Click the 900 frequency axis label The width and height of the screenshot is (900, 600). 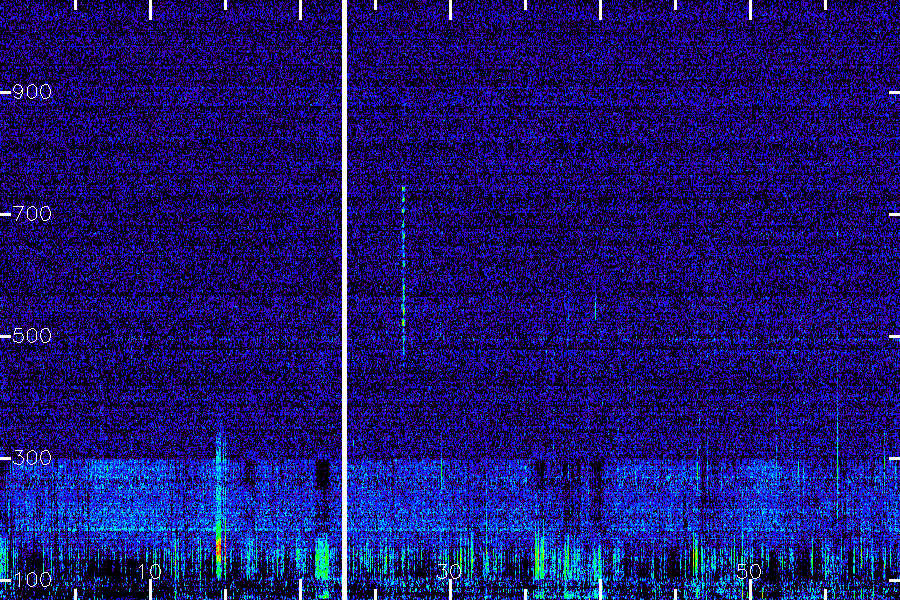click(x=32, y=92)
